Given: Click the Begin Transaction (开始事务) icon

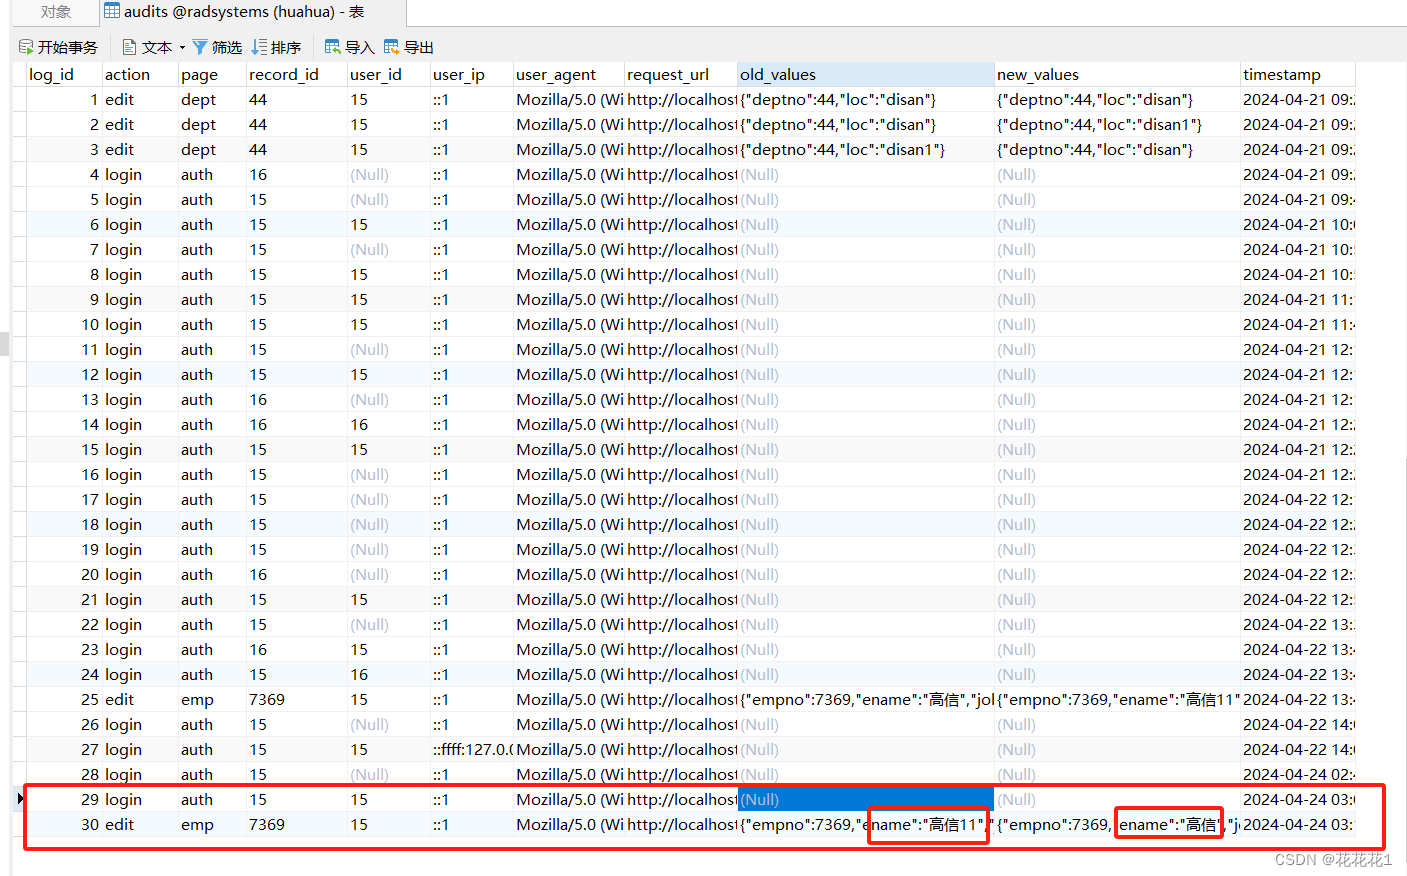Looking at the screenshot, I should tap(26, 47).
